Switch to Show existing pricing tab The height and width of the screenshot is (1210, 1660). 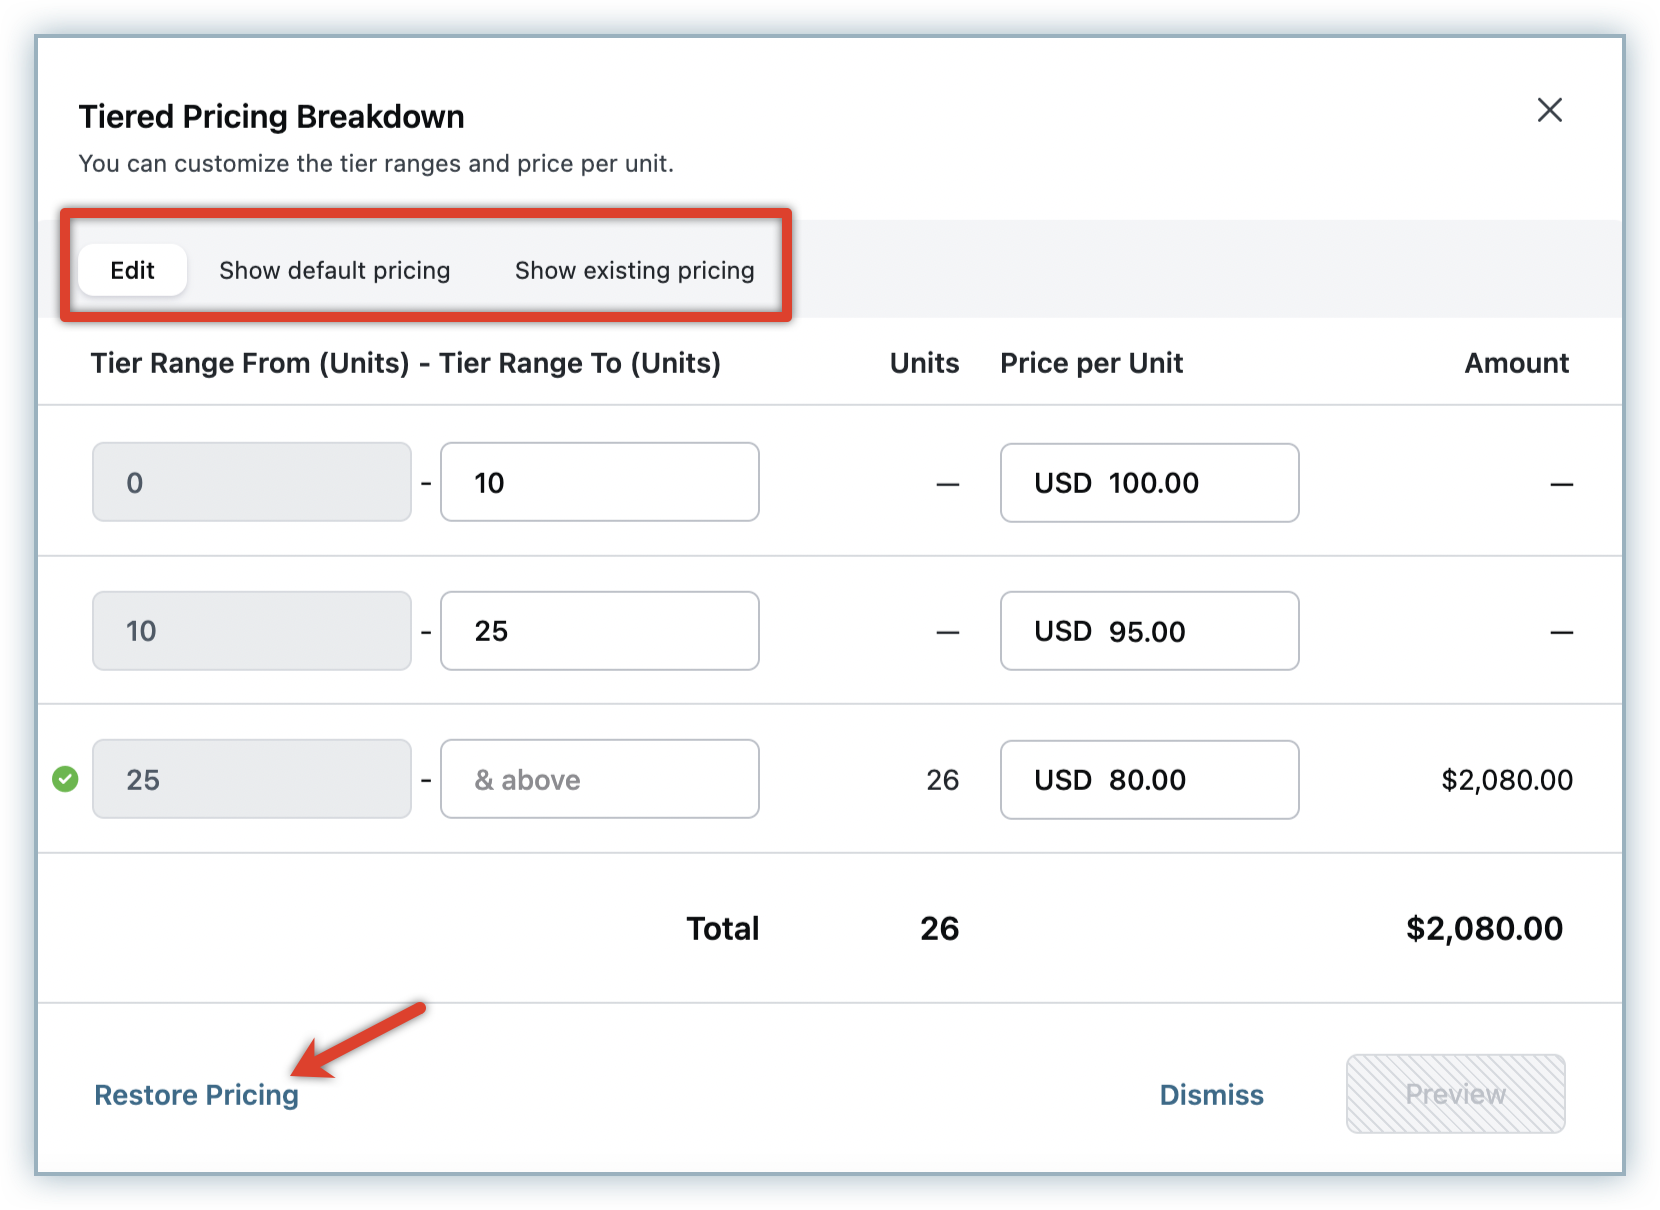[x=634, y=270]
